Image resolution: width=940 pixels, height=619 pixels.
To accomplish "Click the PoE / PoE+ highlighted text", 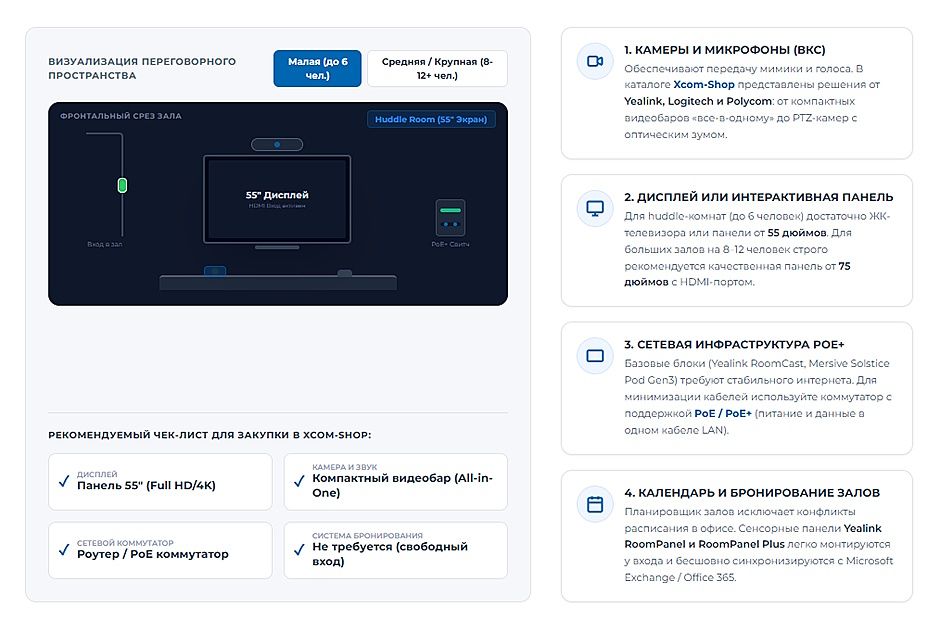I will [723, 413].
